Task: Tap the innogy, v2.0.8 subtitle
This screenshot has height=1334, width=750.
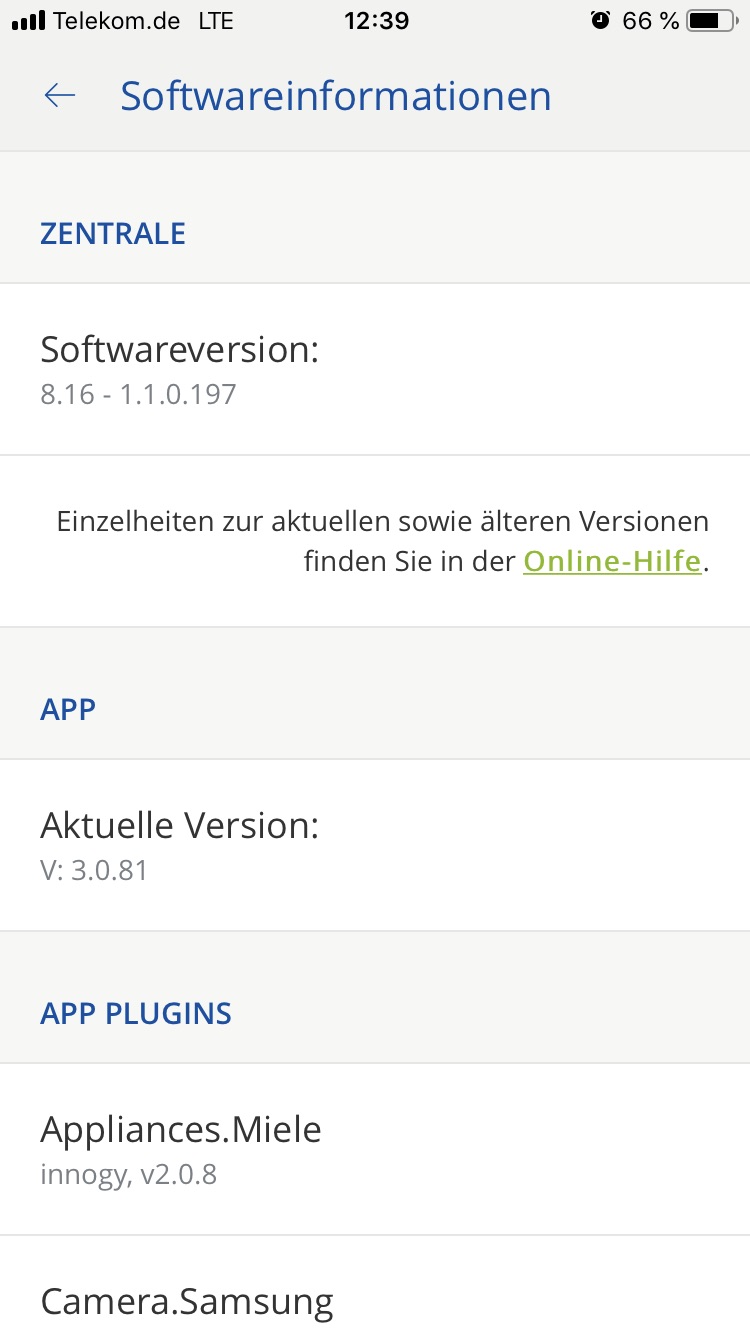Action: coord(128,1174)
